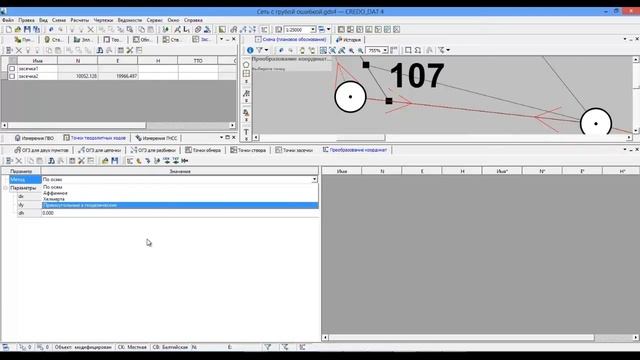The height and width of the screenshot is (360, 640).
Task: Collapse the Параметры tree node
Action: tap(6, 188)
